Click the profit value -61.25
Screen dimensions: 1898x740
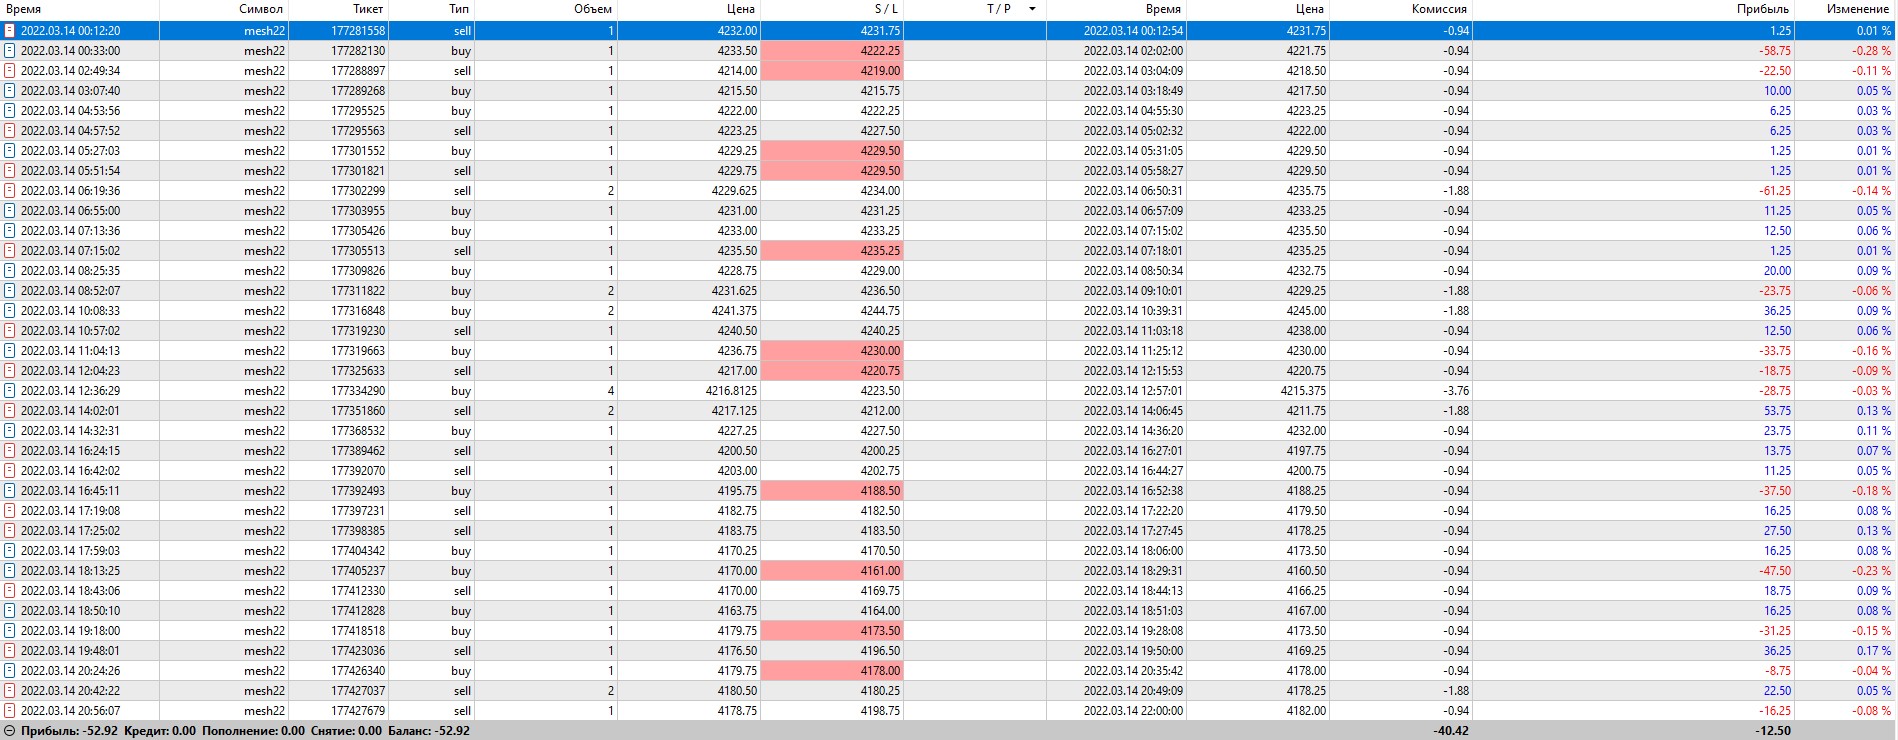click(x=1776, y=191)
